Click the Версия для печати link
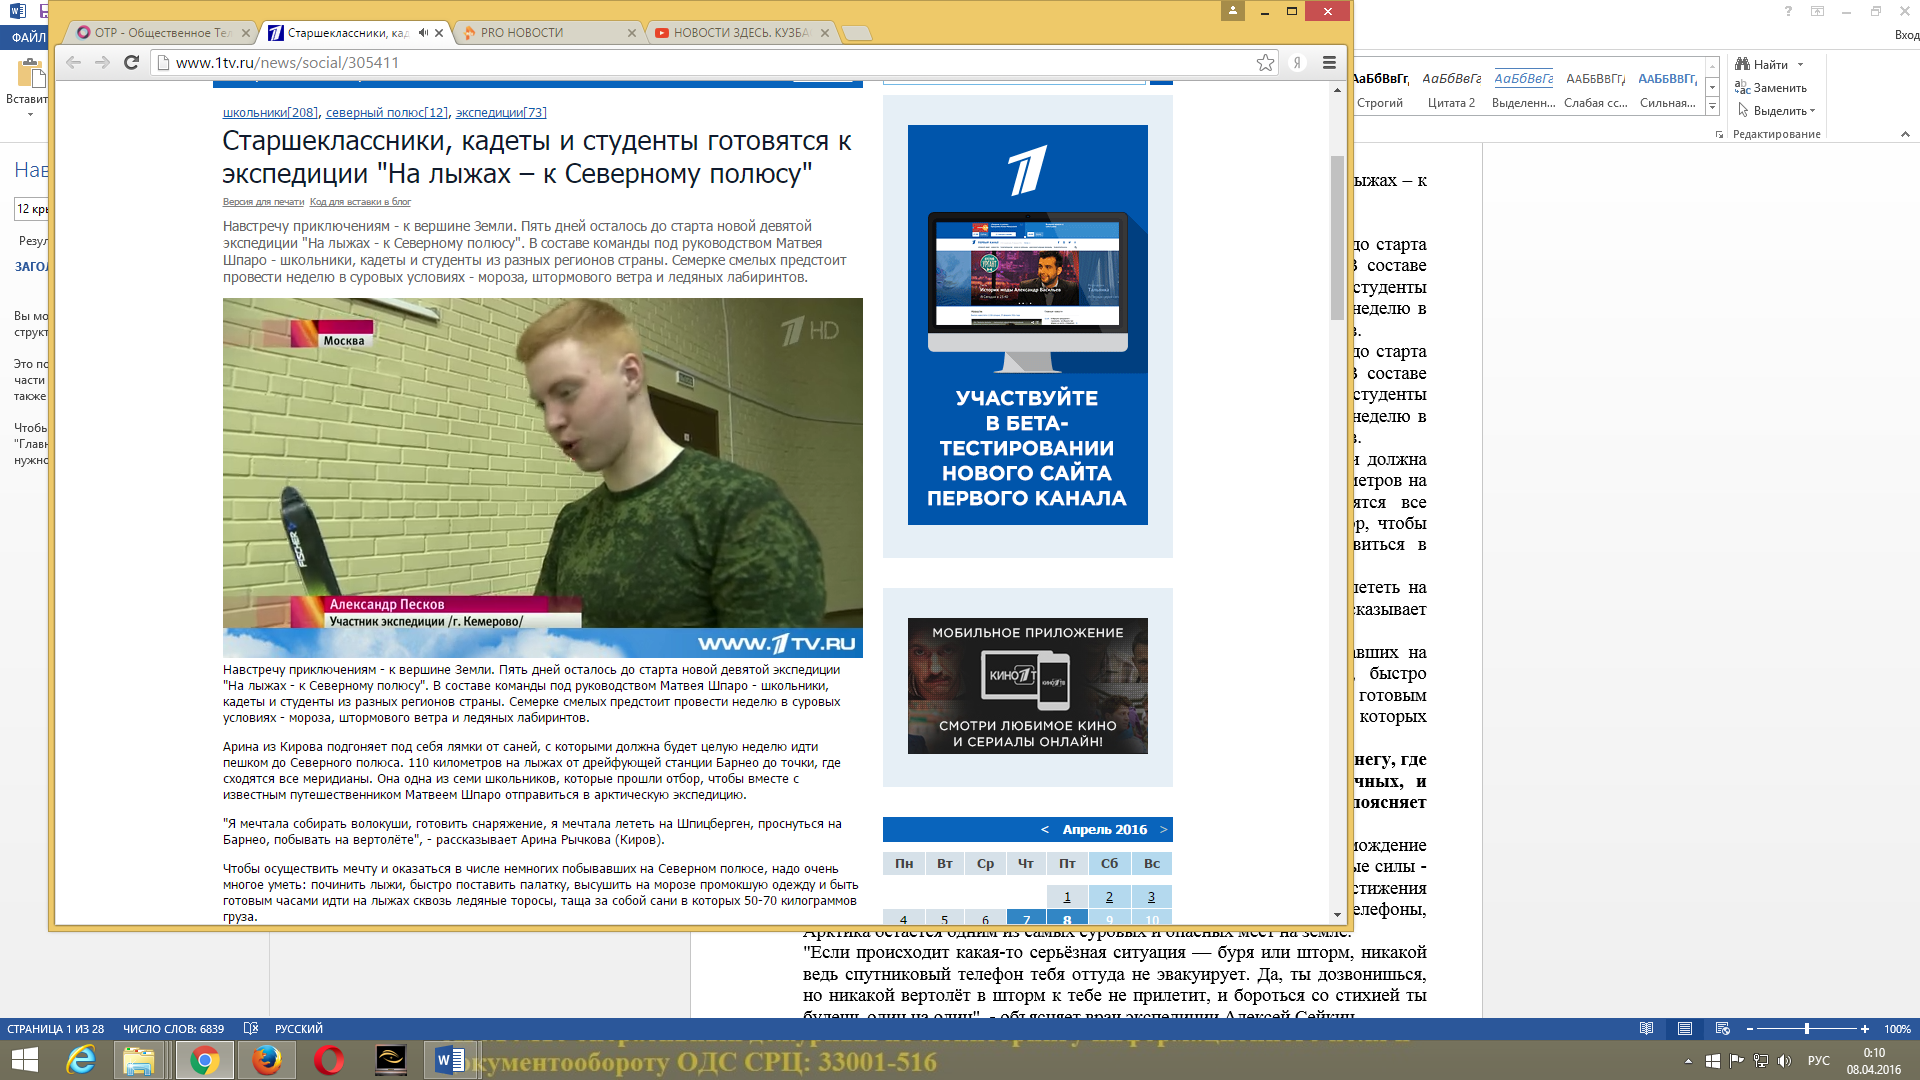The height and width of the screenshot is (1080, 1920). pyautogui.click(x=263, y=202)
